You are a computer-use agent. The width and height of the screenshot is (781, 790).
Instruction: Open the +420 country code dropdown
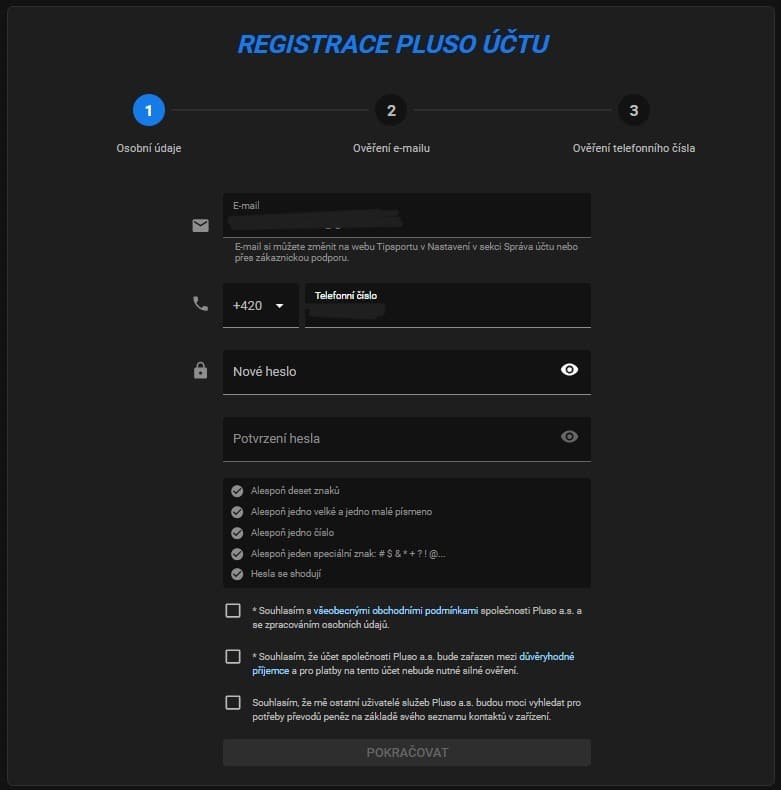pos(261,305)
